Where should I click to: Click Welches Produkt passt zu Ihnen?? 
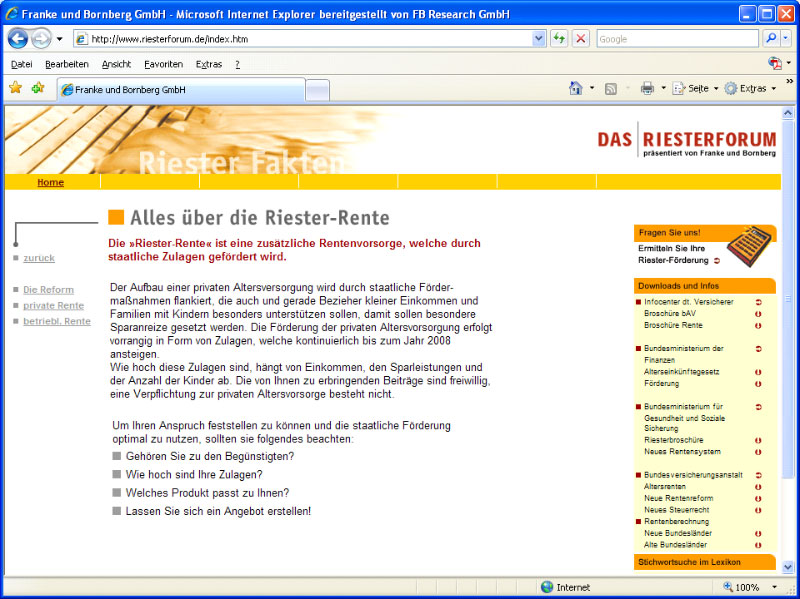tap(207, 493)
